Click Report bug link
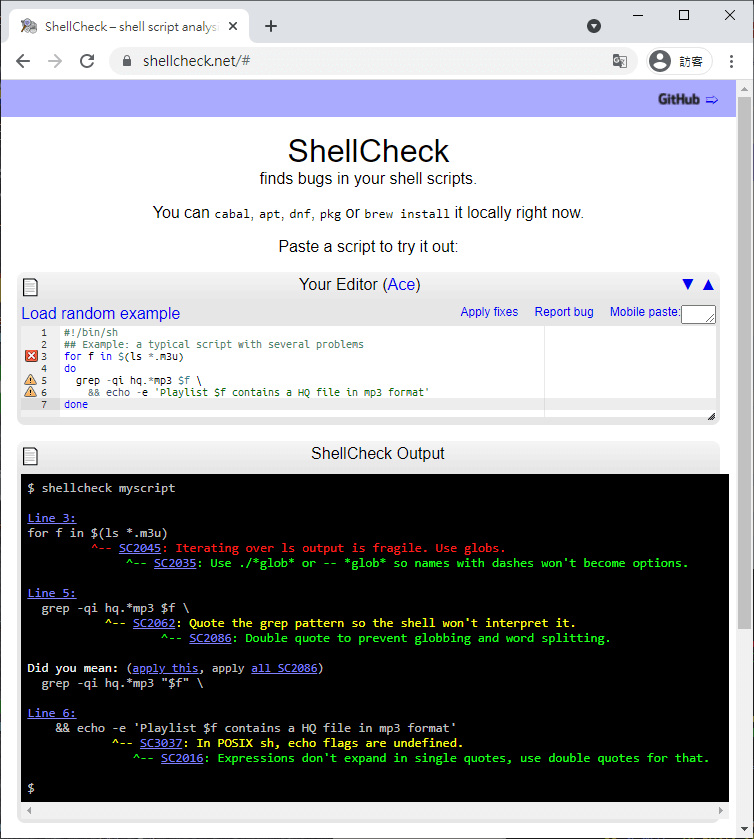 [564, 312]
